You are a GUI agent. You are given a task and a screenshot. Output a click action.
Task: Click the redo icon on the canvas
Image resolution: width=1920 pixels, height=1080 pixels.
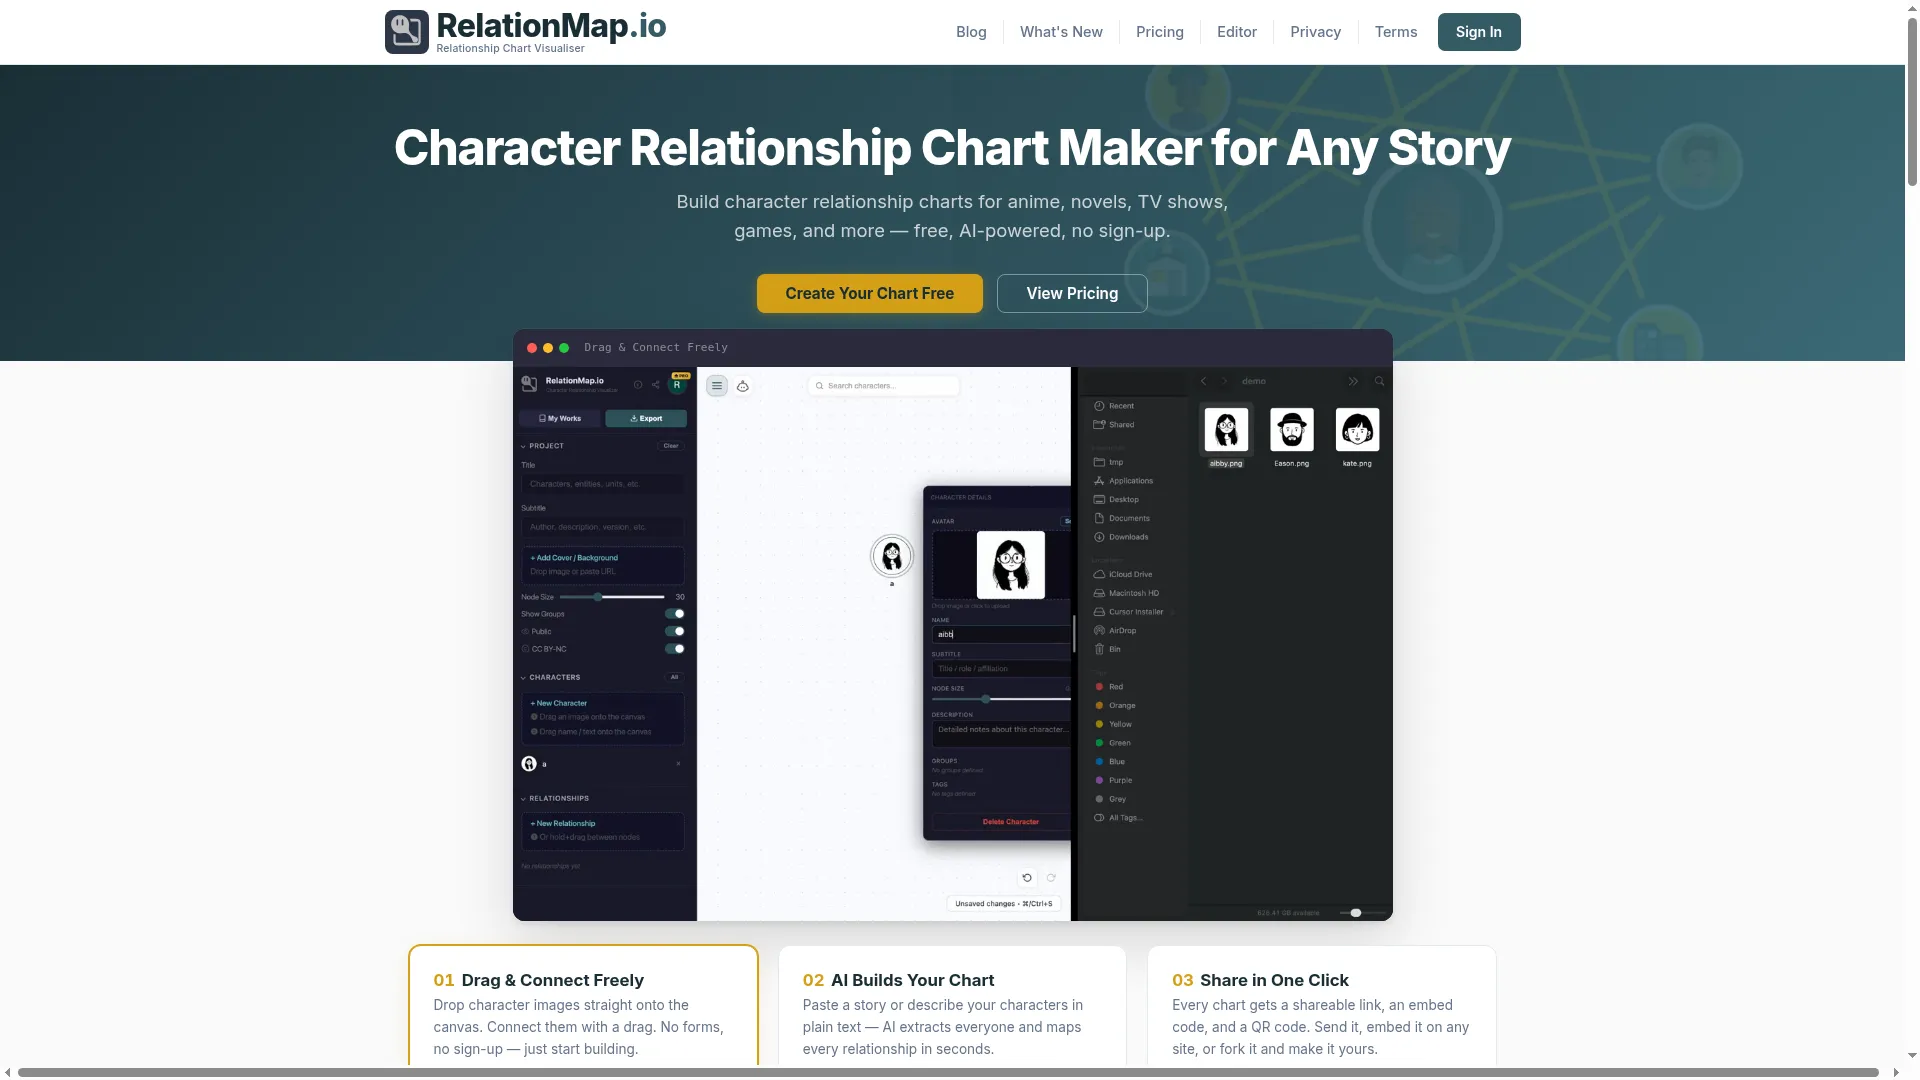[1051, 878]
